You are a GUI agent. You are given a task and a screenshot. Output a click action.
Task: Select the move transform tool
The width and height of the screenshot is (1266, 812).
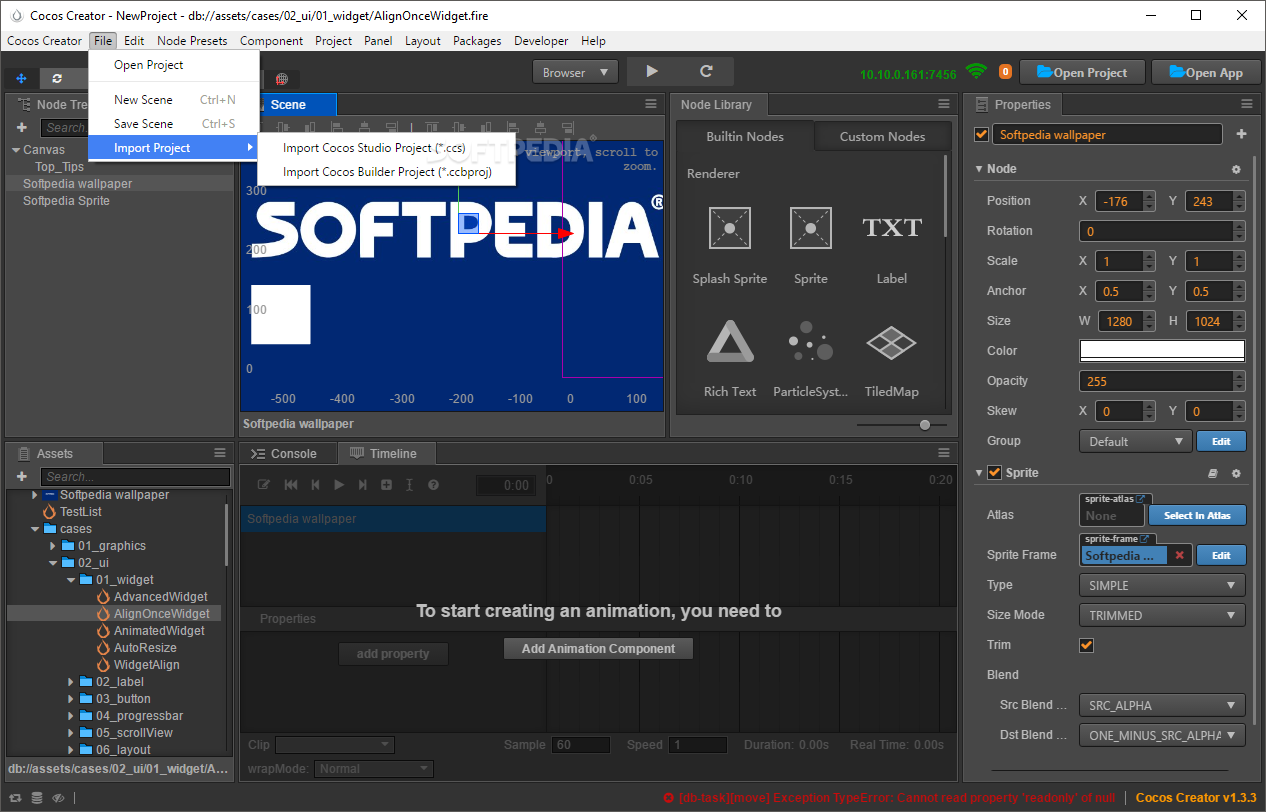22,77
